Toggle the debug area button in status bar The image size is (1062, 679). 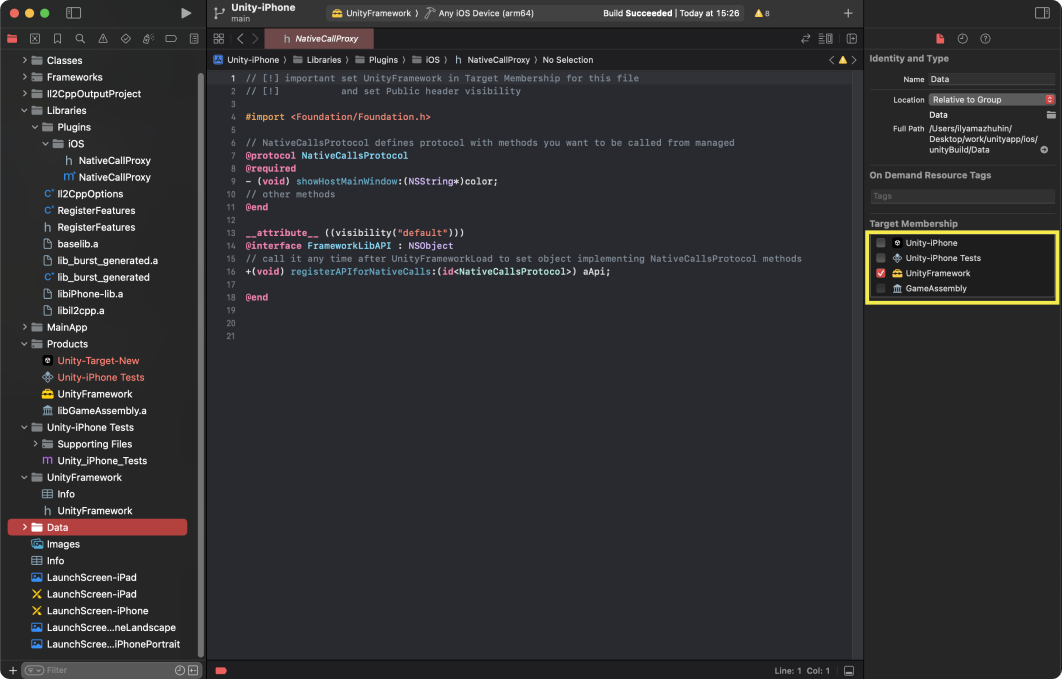tap(849, 671)
